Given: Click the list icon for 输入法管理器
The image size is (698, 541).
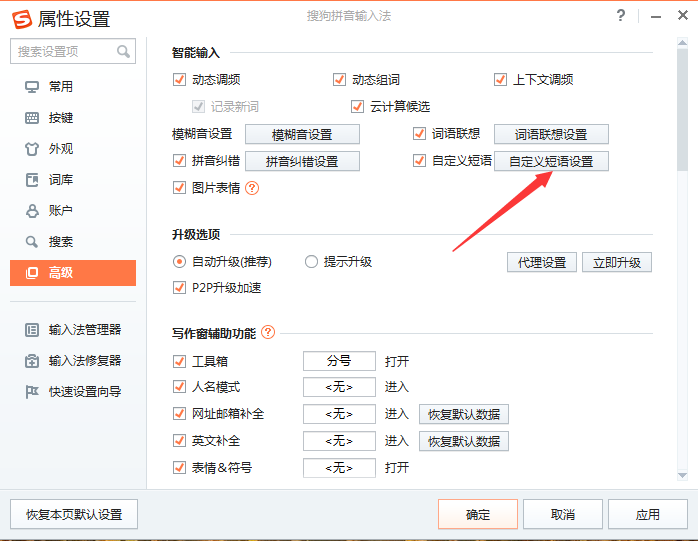Looking at the screenshot, I should coord(32,330).
